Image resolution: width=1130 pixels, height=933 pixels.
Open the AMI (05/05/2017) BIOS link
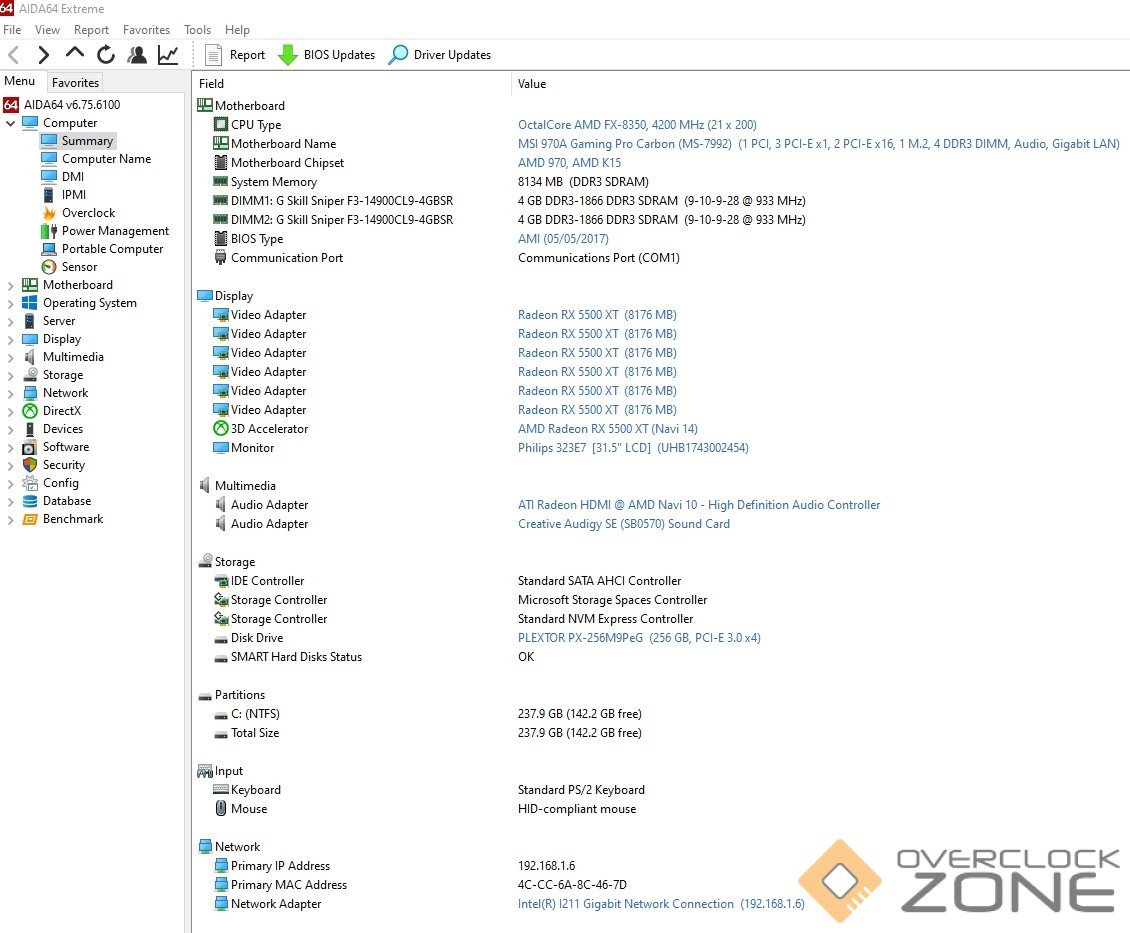pos(563,238)
